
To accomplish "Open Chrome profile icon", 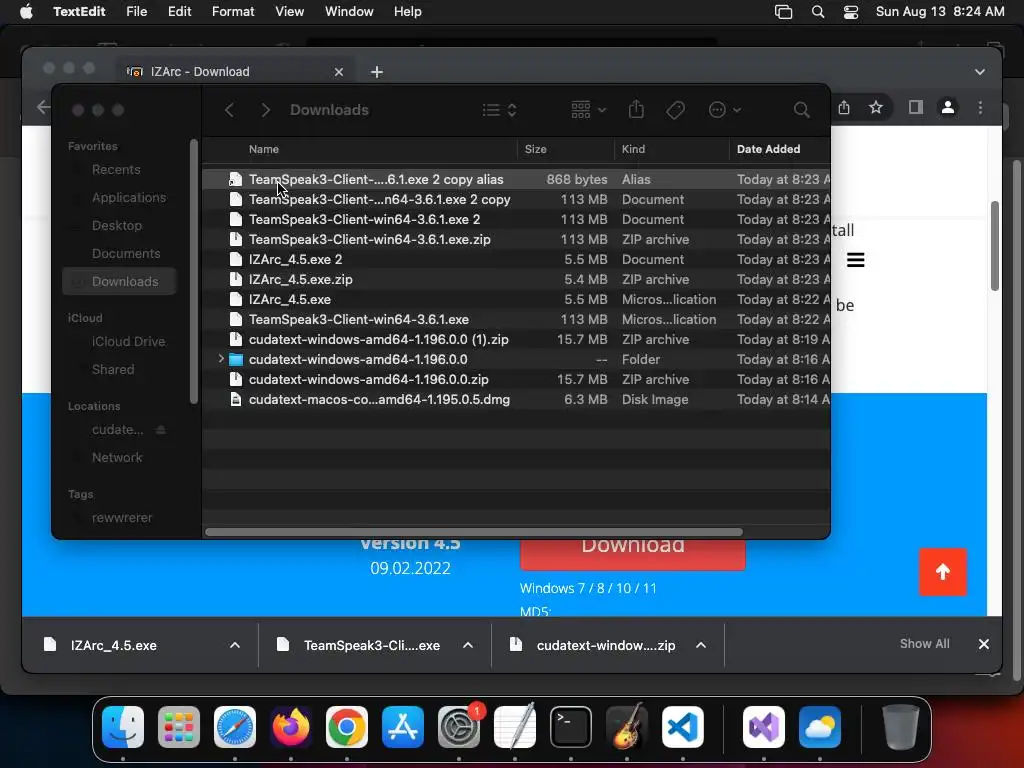I will (948, 107).
